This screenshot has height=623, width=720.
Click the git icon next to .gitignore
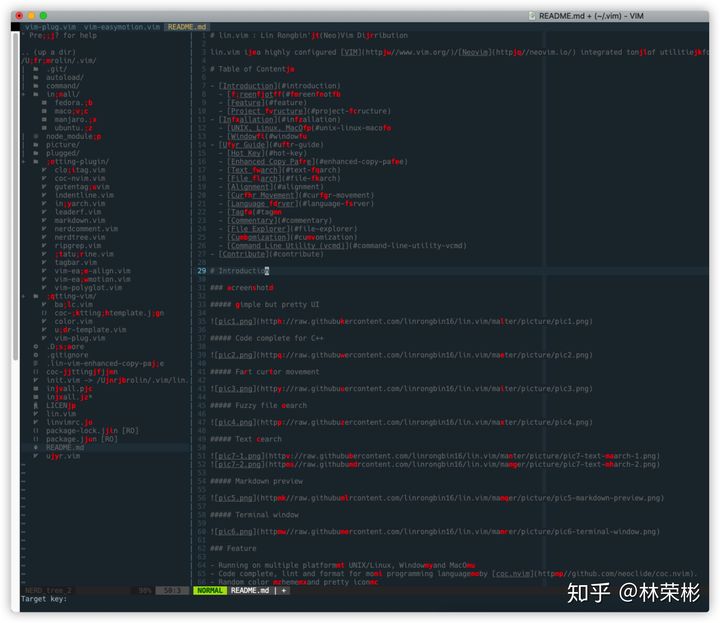[x=36, y=354]
